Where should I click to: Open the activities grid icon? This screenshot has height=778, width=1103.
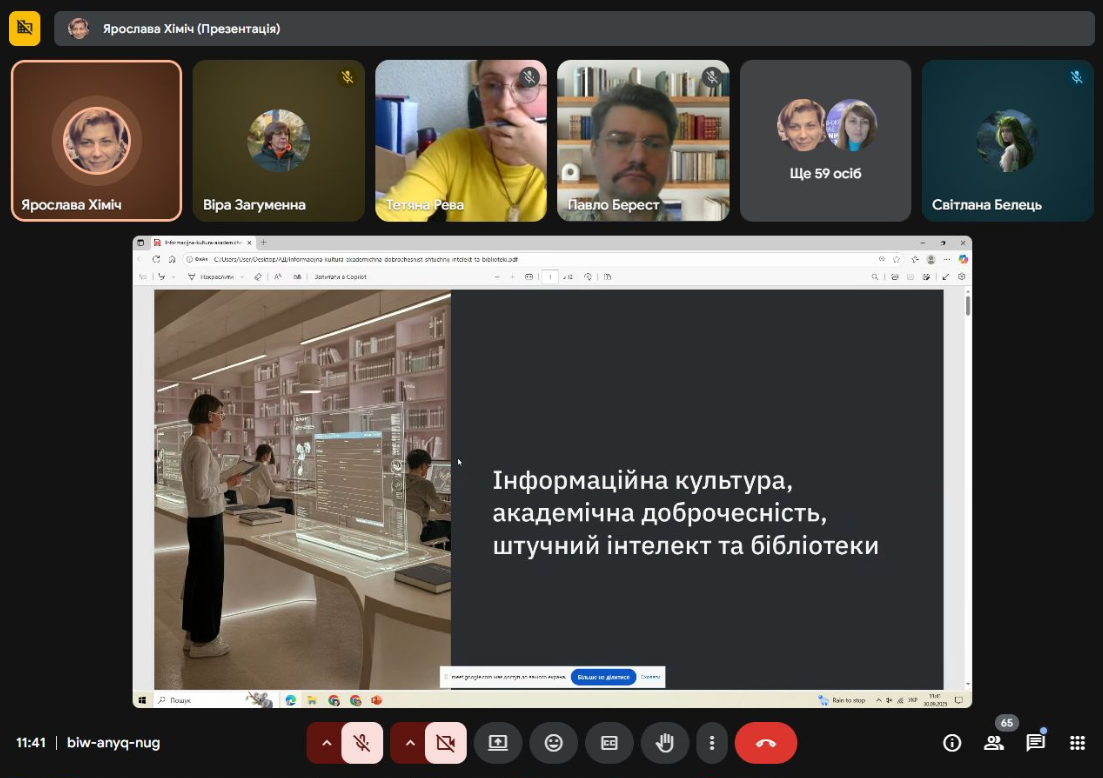click(1077, 743)
